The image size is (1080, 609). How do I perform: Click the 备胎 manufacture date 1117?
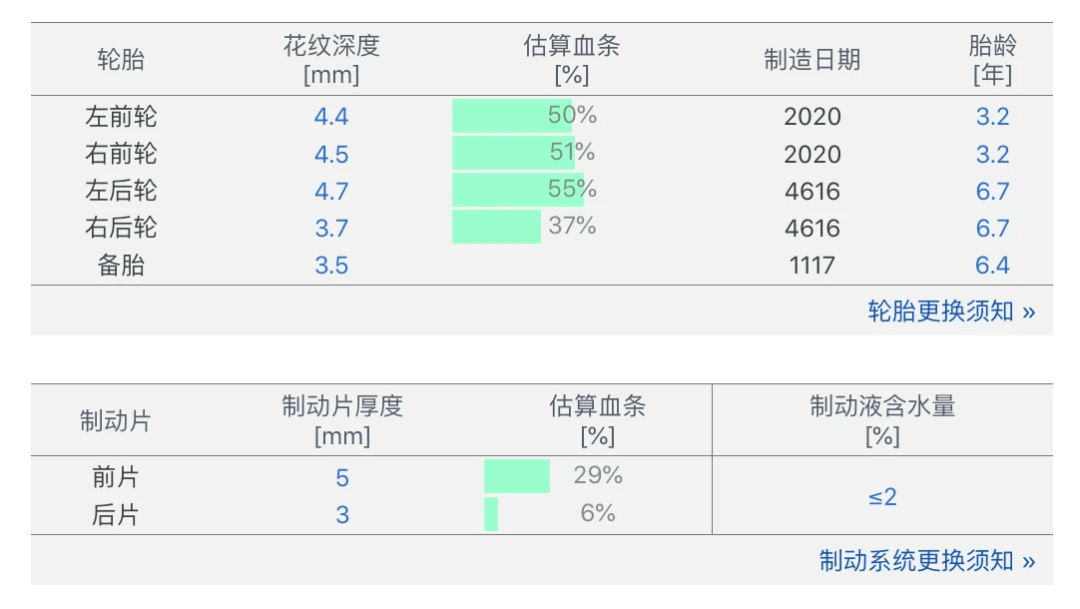(x=811, y=265)
